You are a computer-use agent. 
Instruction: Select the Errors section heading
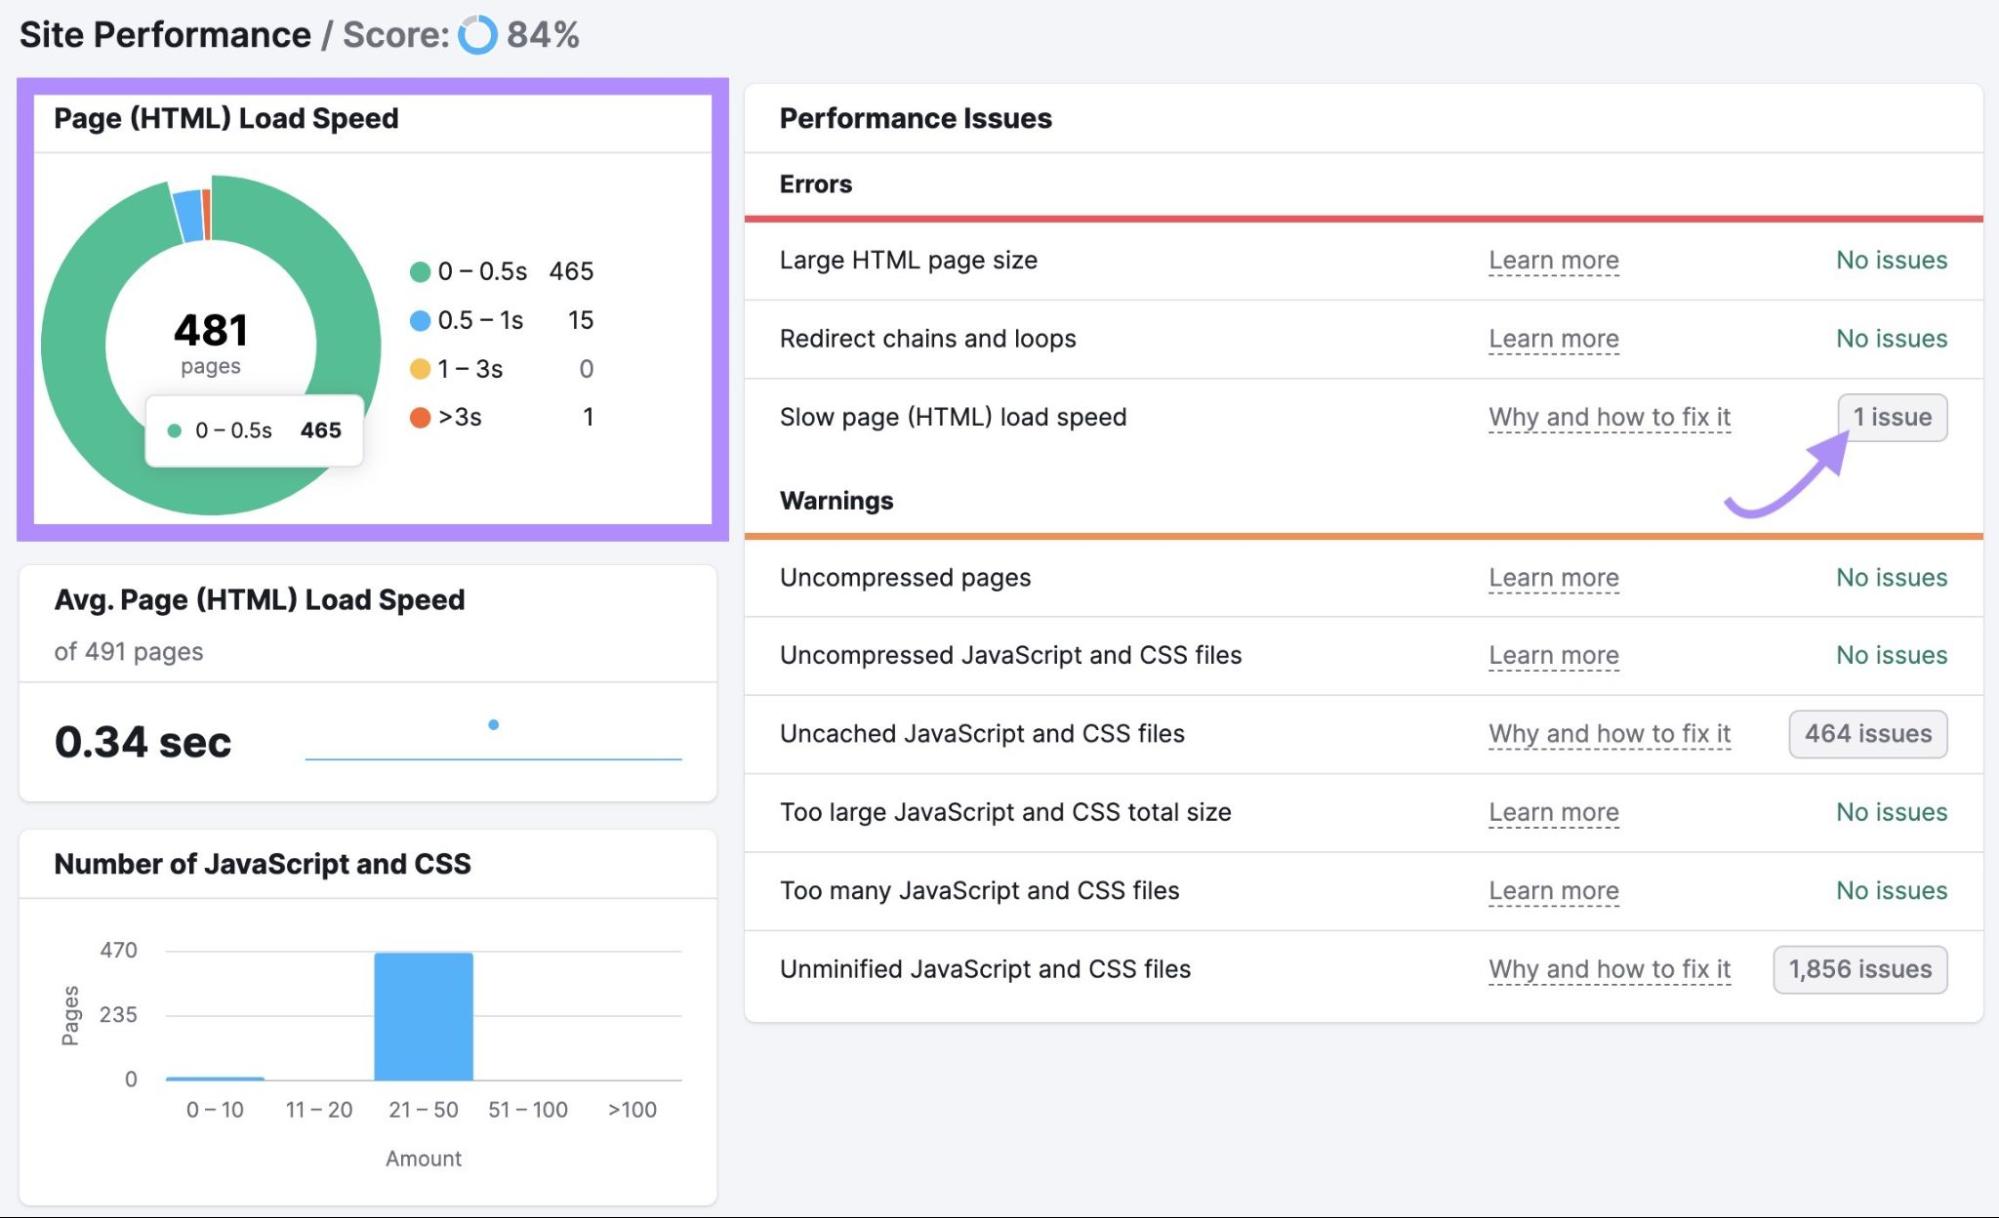click(814, 184)
